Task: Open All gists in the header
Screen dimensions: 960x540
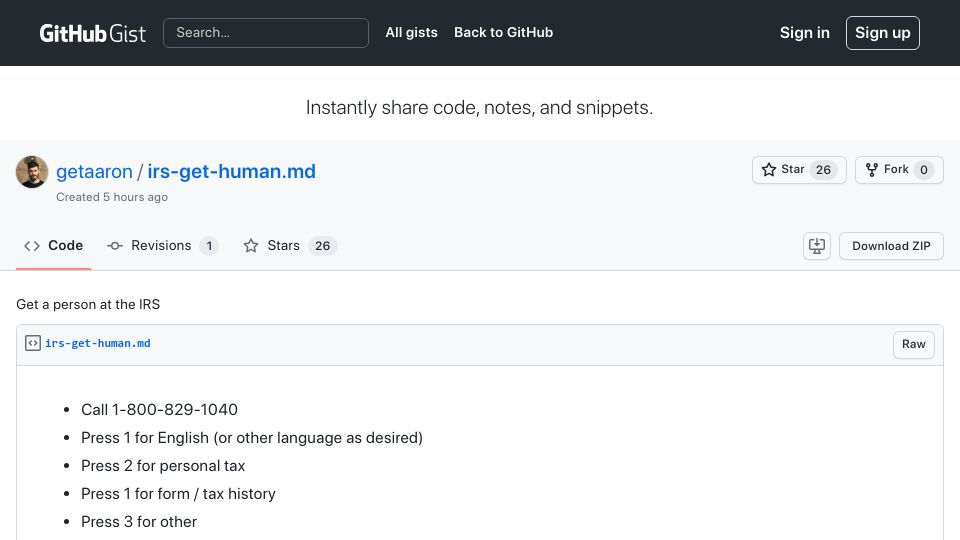Action: 411,32
